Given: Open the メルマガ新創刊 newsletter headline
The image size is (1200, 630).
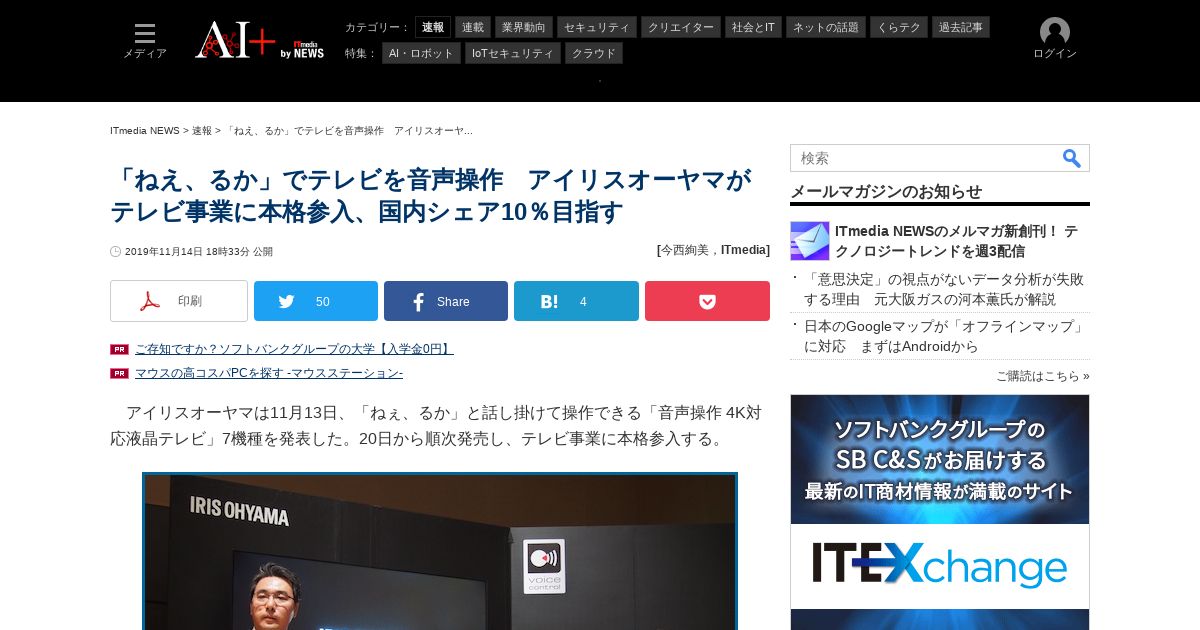Looking at the screenshot, I should tap(957, 241).
